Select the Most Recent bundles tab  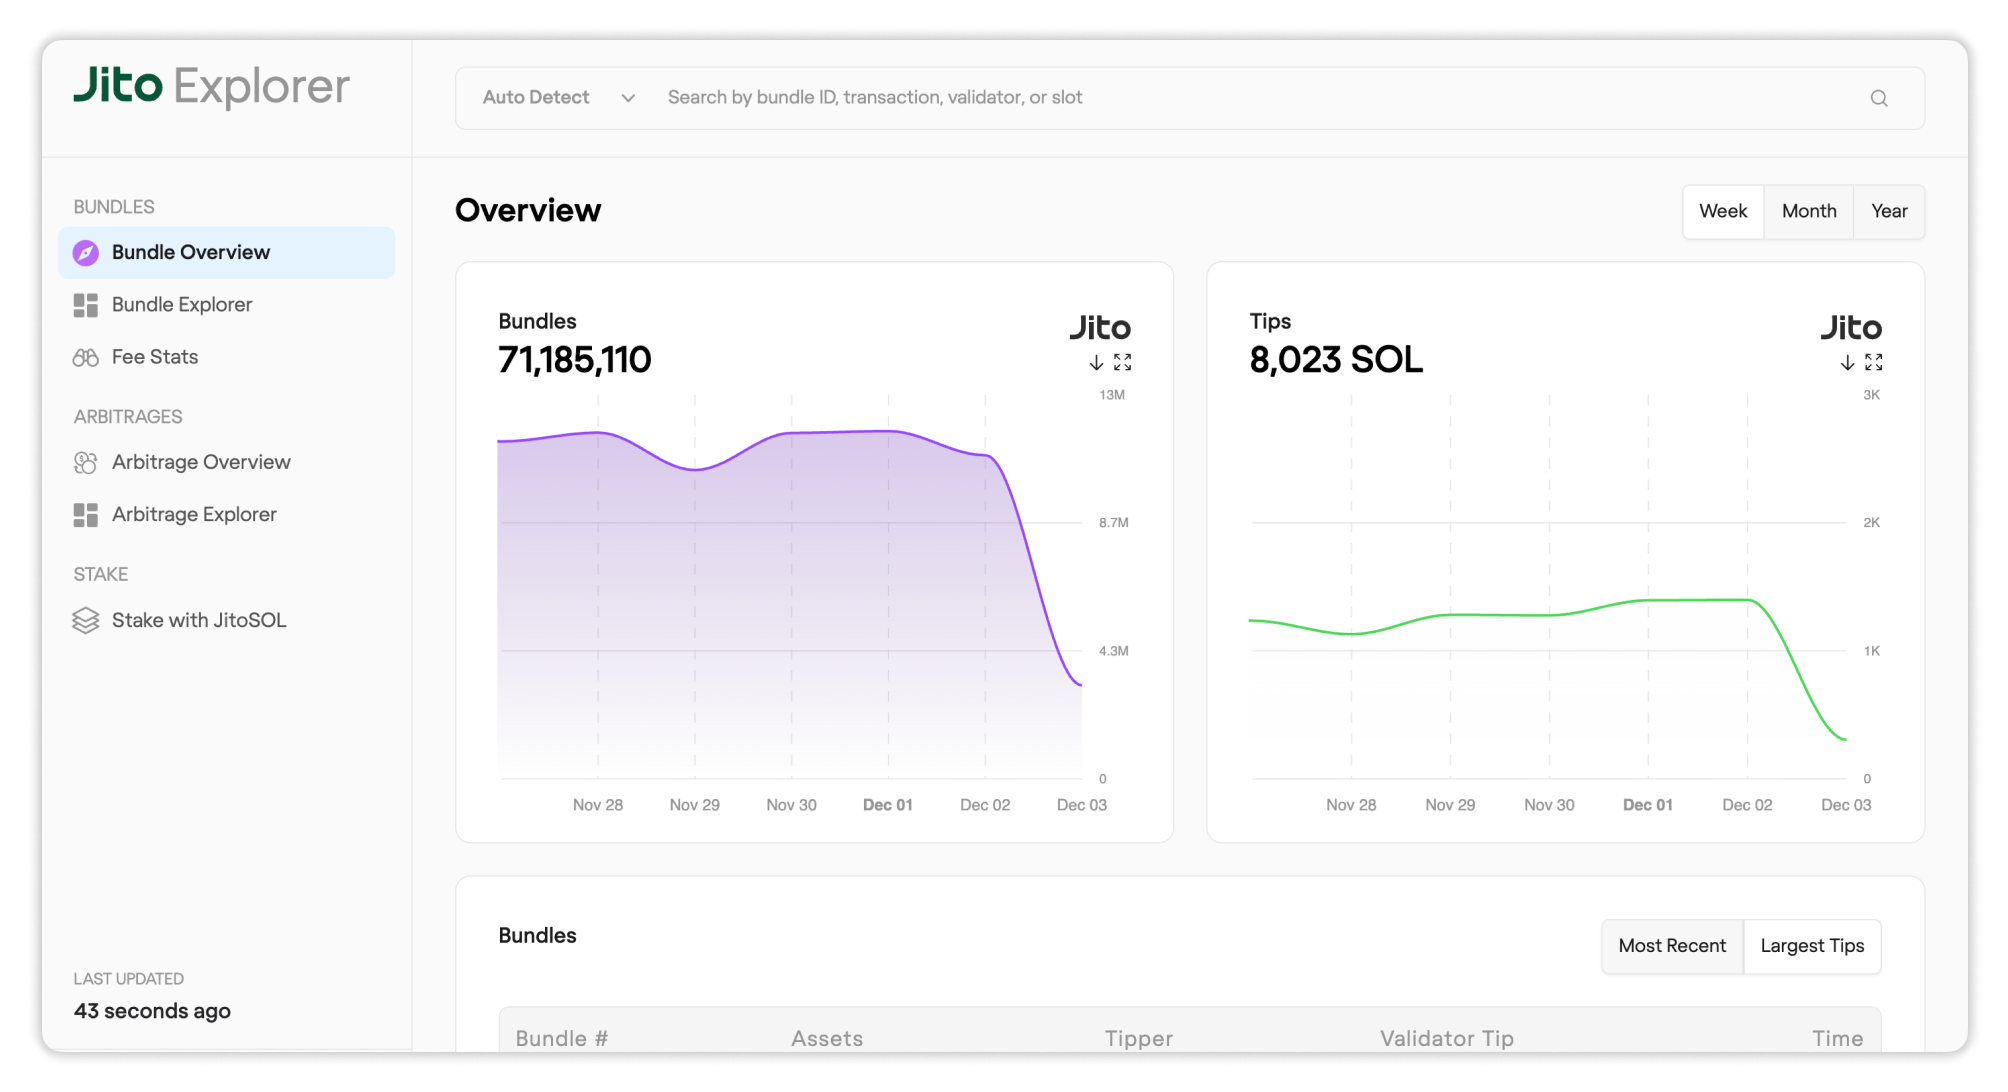point(1671,946)
